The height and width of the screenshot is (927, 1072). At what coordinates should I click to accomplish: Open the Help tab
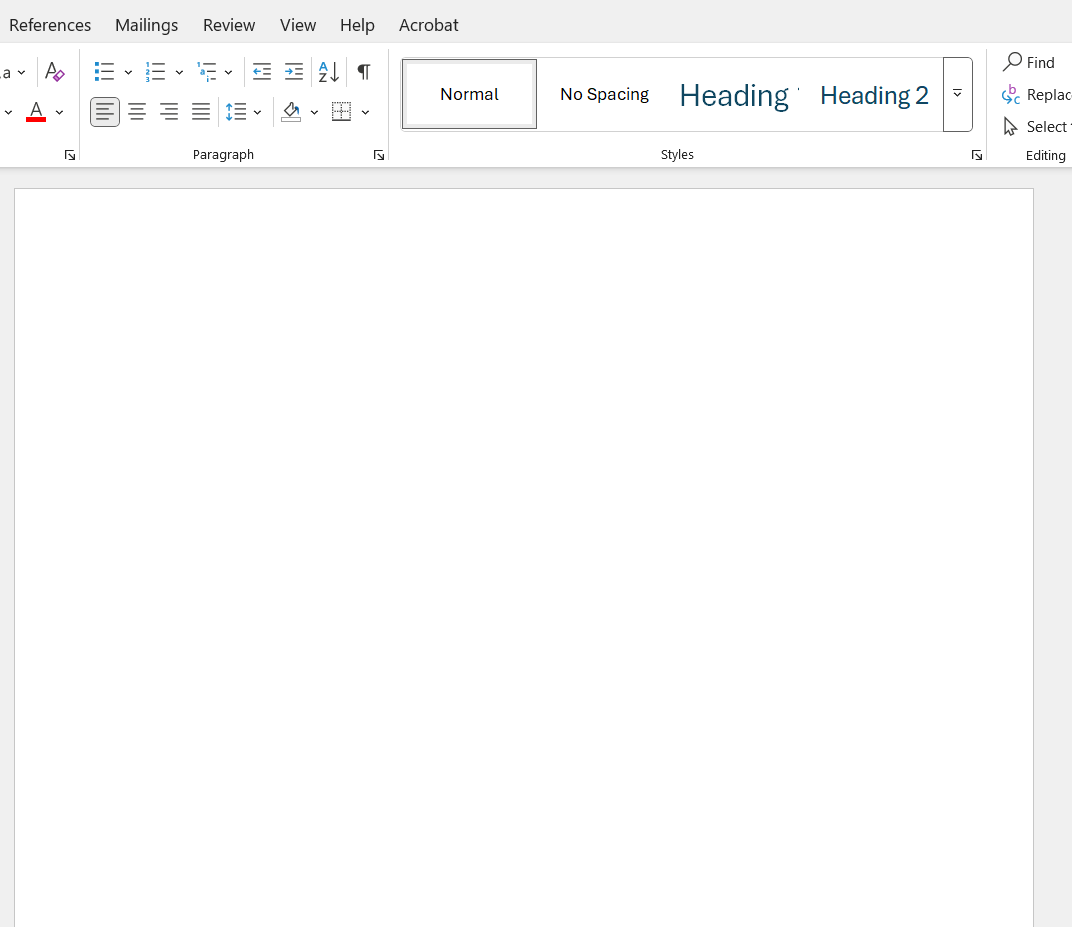[358, 25]
